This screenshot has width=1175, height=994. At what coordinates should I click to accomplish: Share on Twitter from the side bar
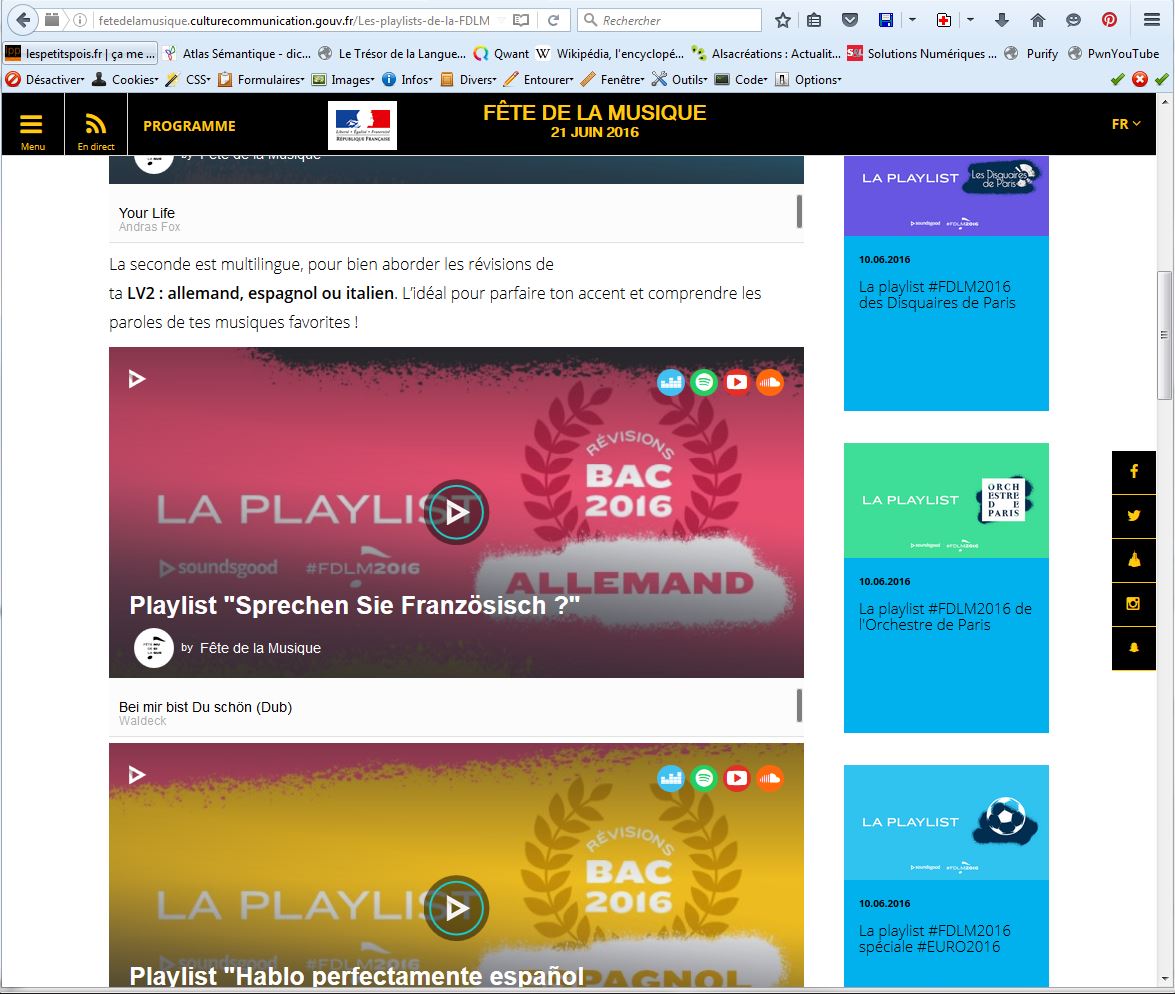pos(1134,516)
